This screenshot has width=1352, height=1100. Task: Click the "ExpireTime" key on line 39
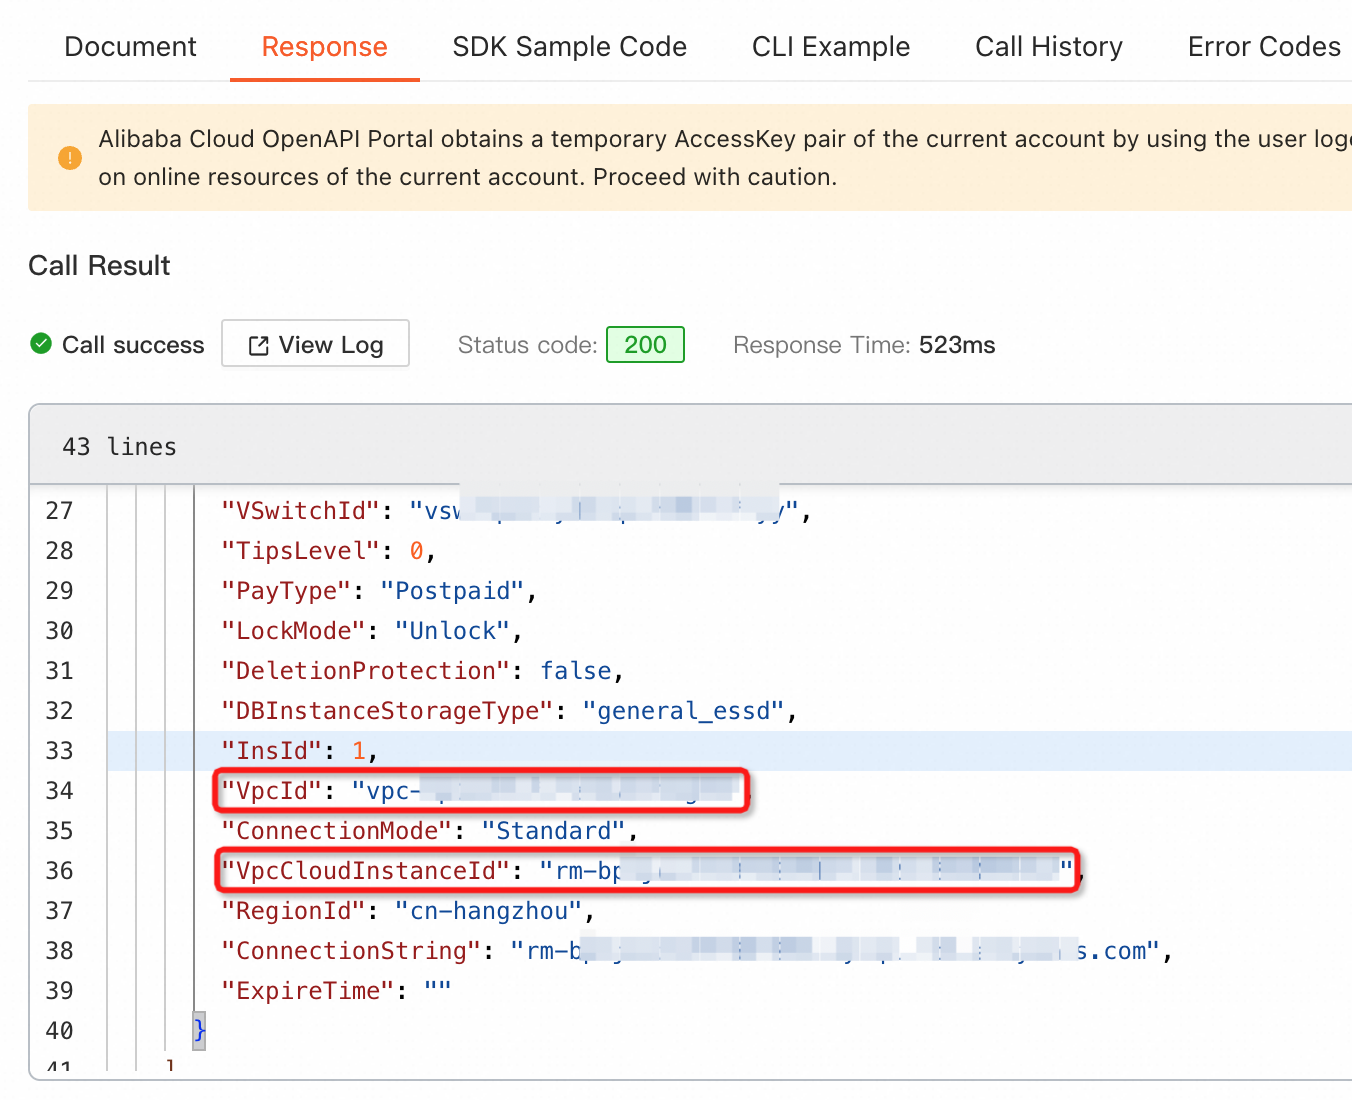pos(308,991)
